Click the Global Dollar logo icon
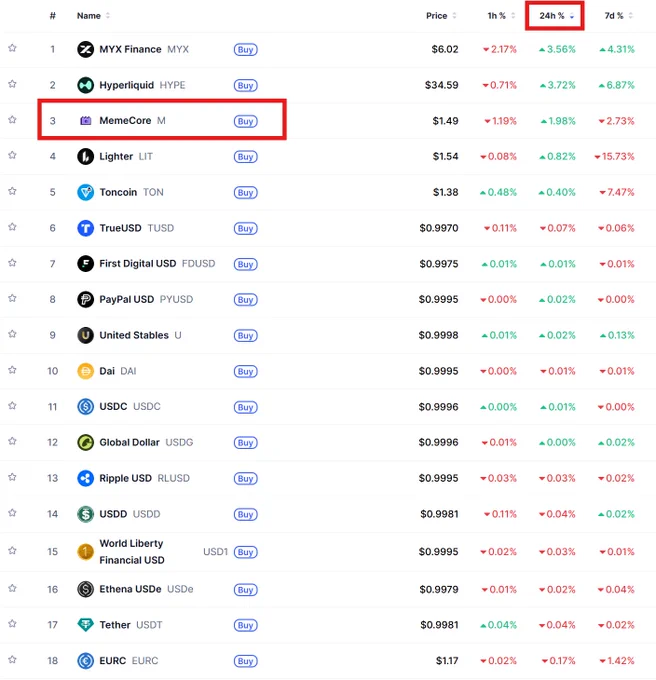 [x=85, y=442]
